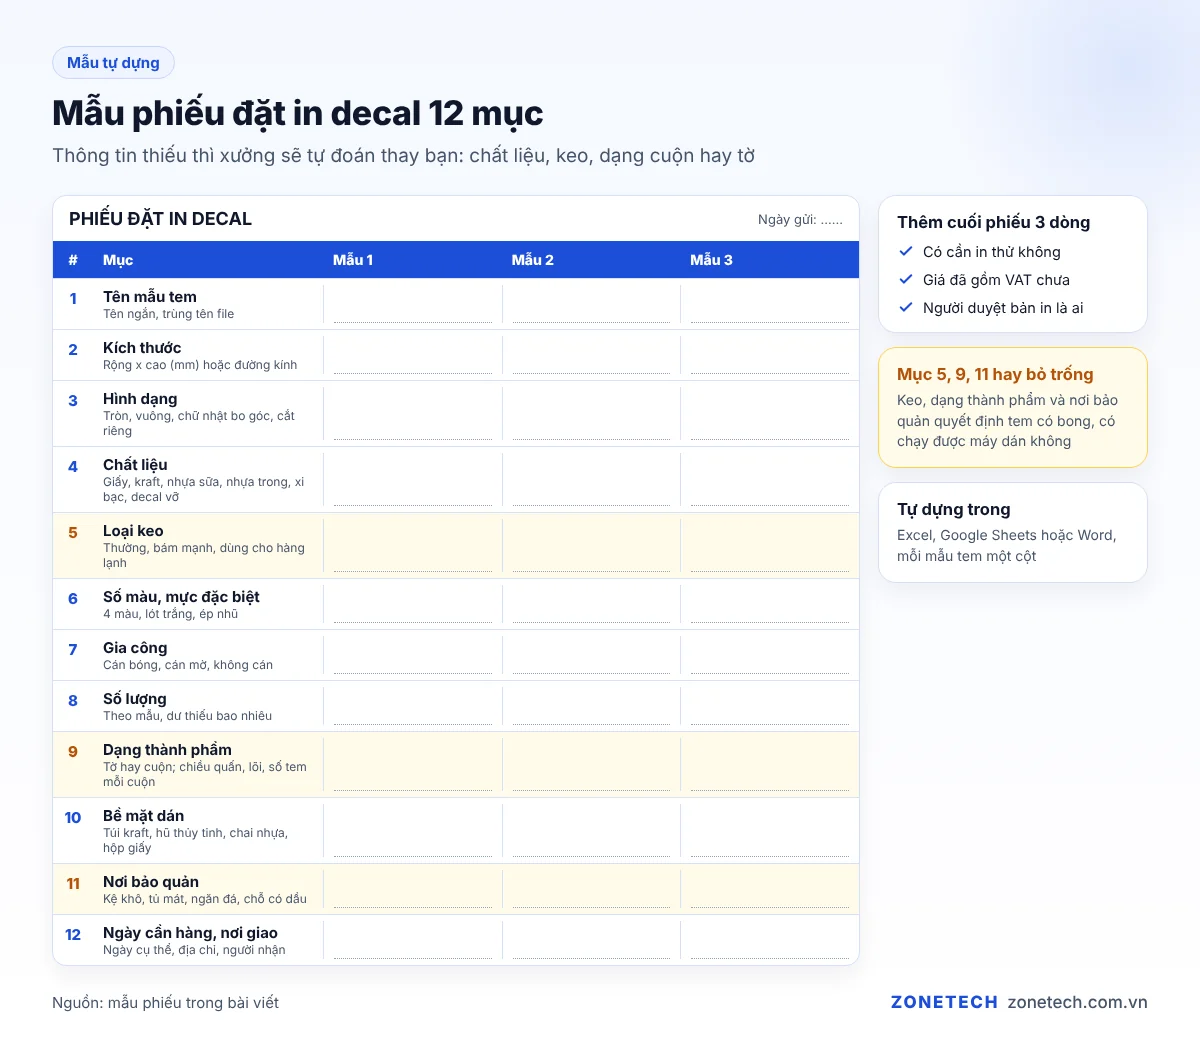Click the "Ngày gửi" date field
The width and height of the screenshot is (1200, 1053).
[800, 219]
